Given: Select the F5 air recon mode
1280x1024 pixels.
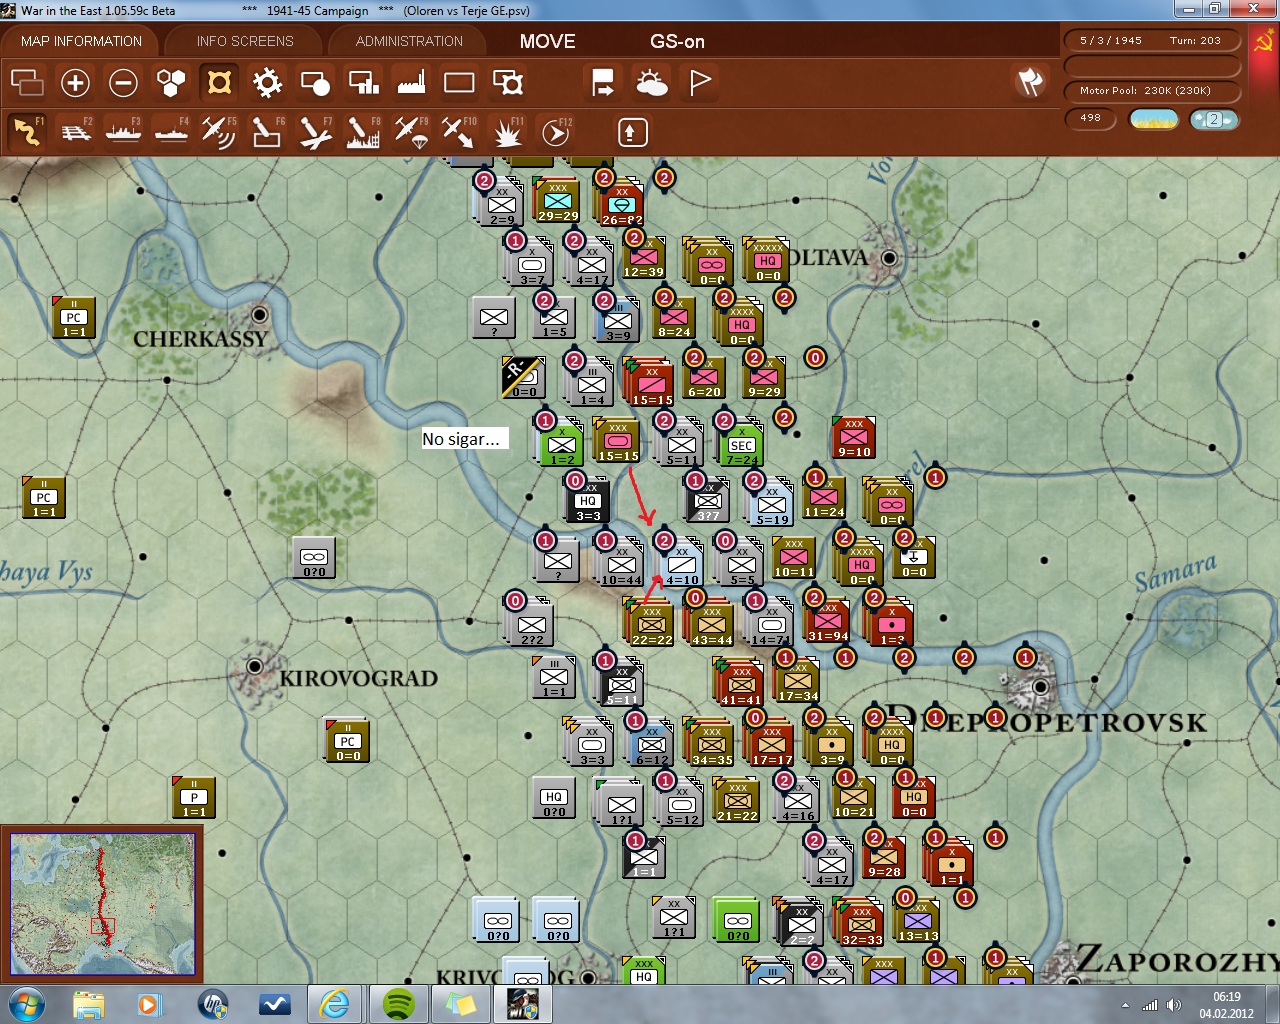Looking at the screenshot, I should (x=219, y=132).
